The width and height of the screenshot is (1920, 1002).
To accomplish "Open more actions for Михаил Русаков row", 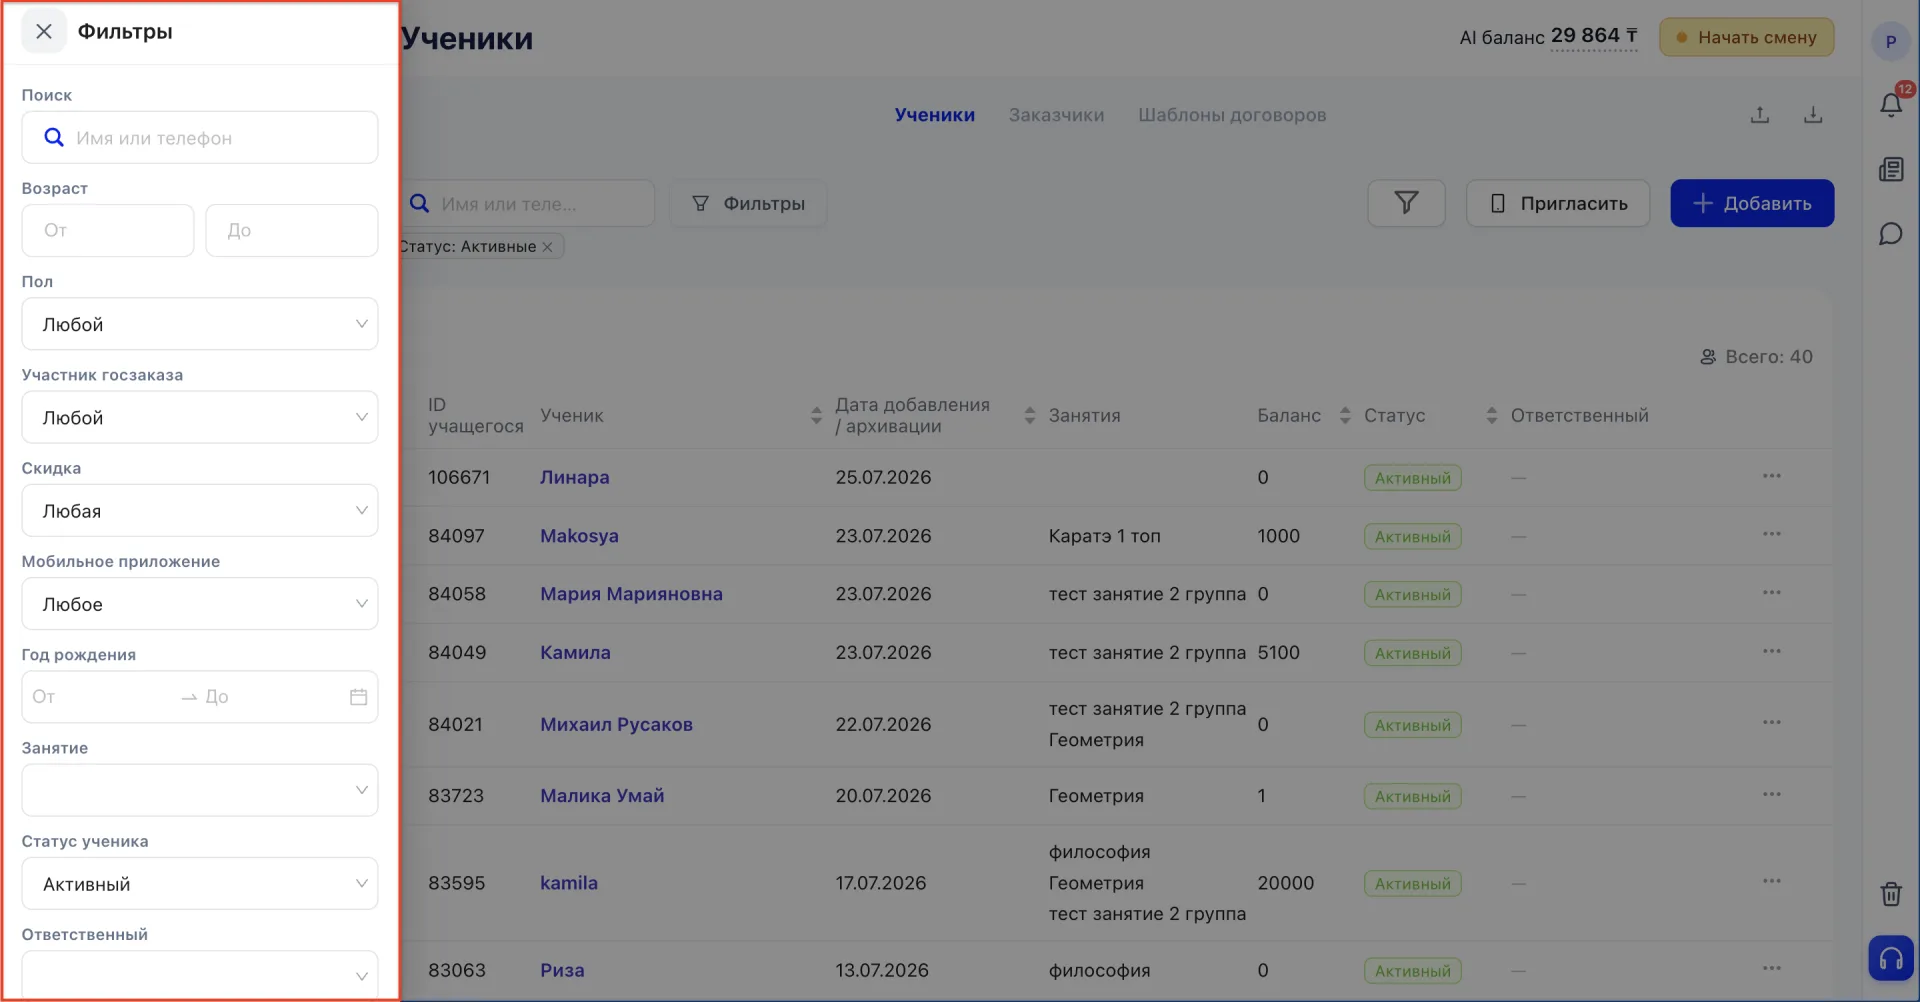I will click(1772, 722).
